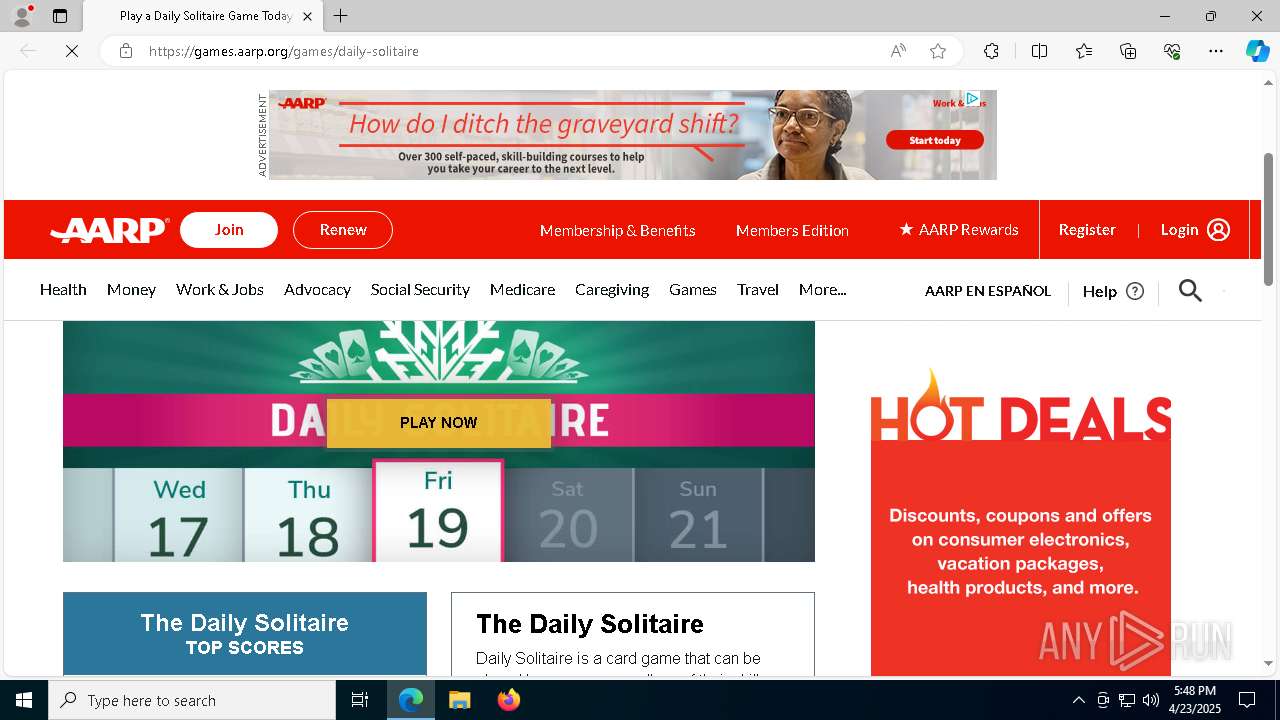Open the notification center
This screenshot has height=720, width=1280.
coord(1247,700)
